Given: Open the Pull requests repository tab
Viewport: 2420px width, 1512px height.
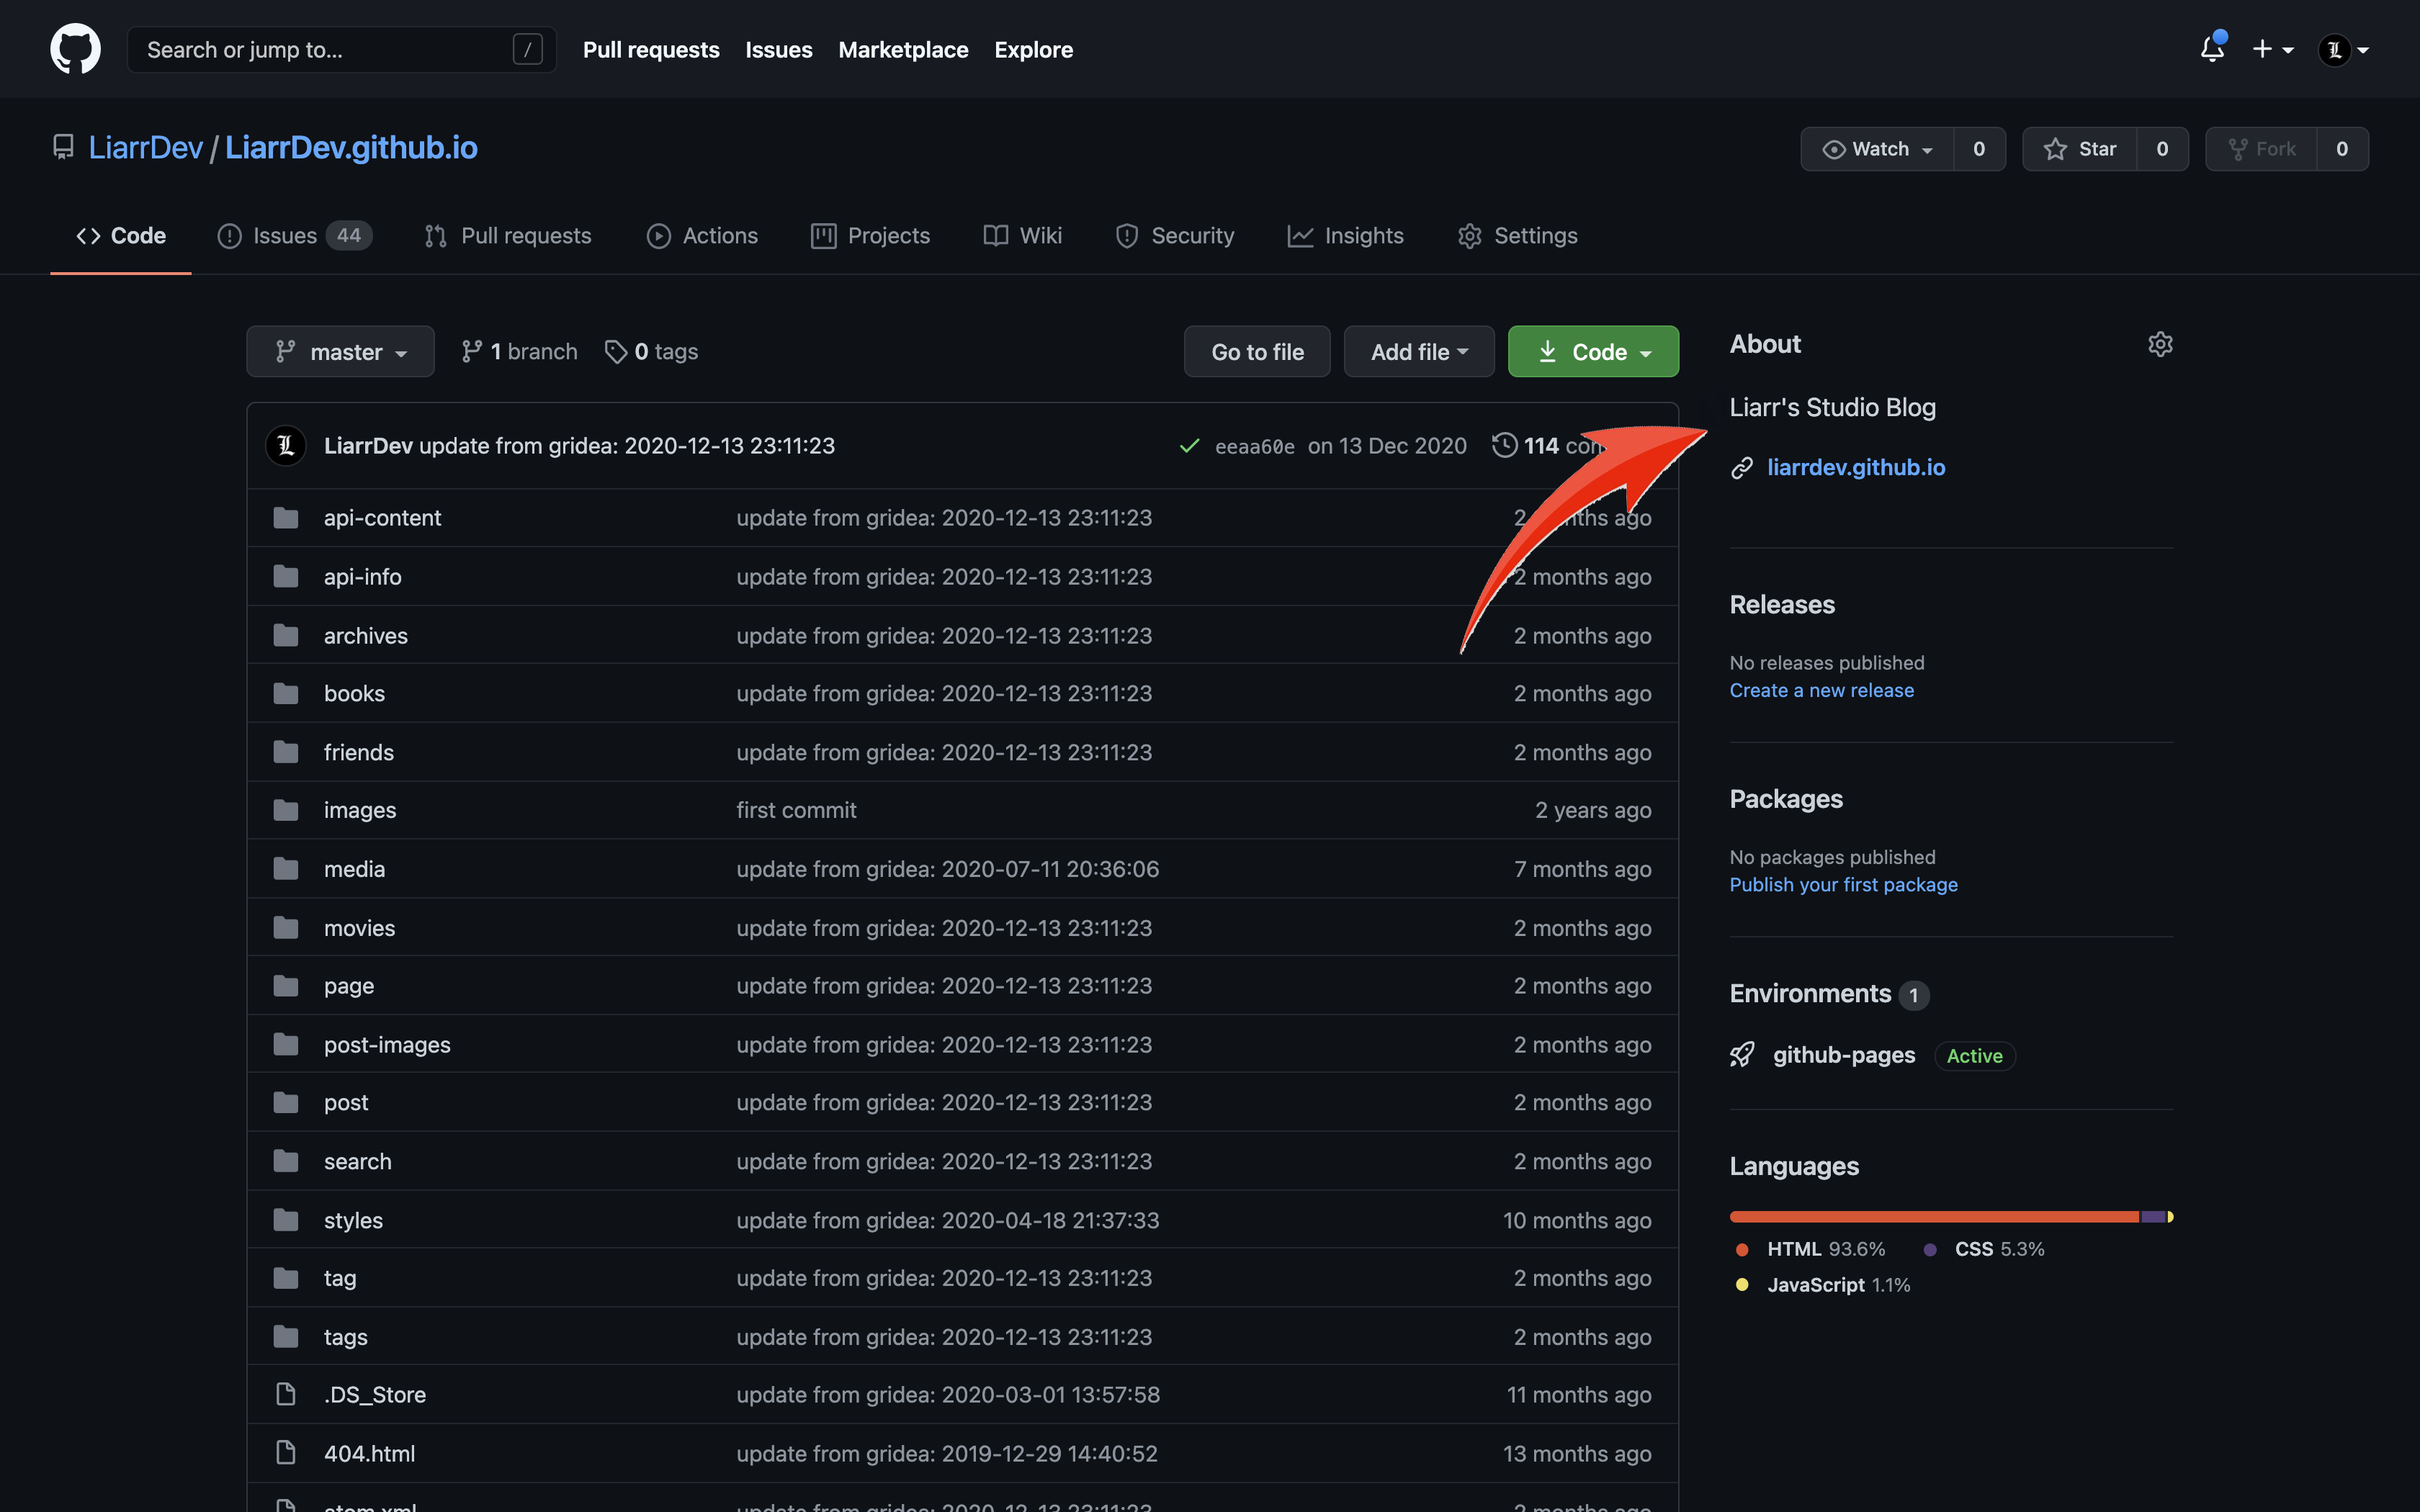Looking at the screenshot, I should [x=508, y=236].
